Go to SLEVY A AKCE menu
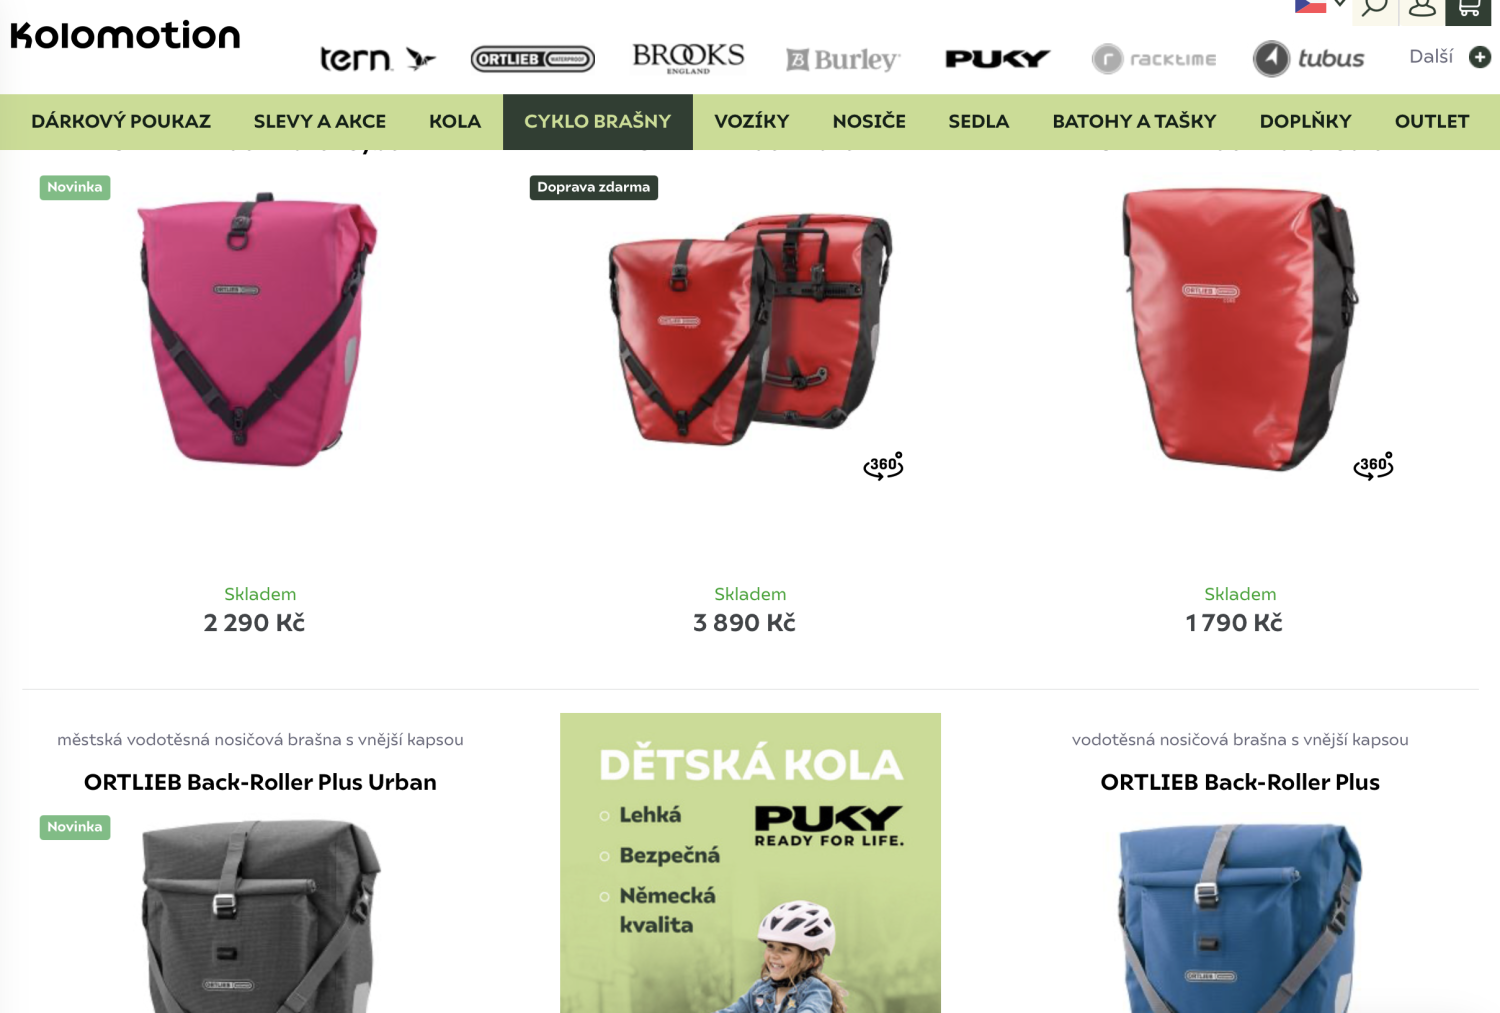This screenshot has width=1500, height=1013. (320, 122)
